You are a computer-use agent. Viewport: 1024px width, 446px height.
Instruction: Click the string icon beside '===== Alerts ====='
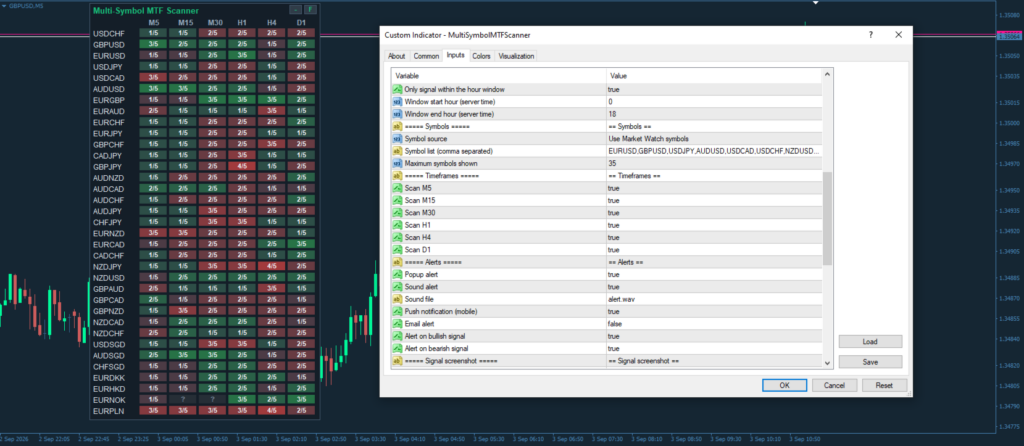(397, 263)
